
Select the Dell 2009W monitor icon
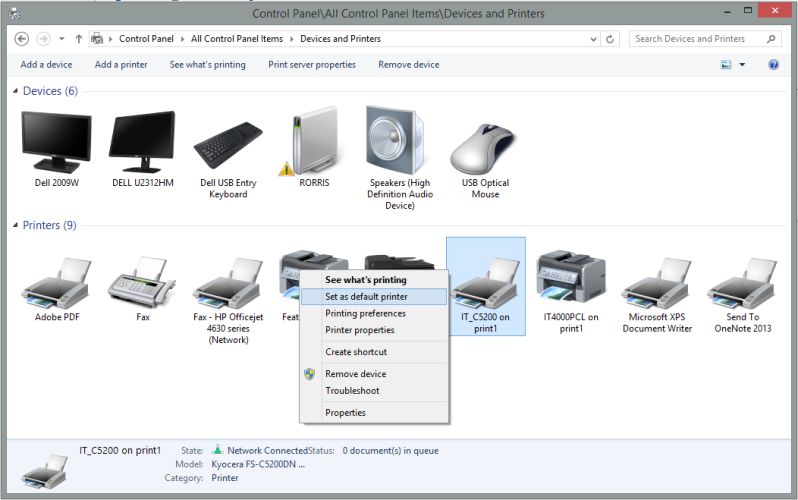[x=56, y=144]
